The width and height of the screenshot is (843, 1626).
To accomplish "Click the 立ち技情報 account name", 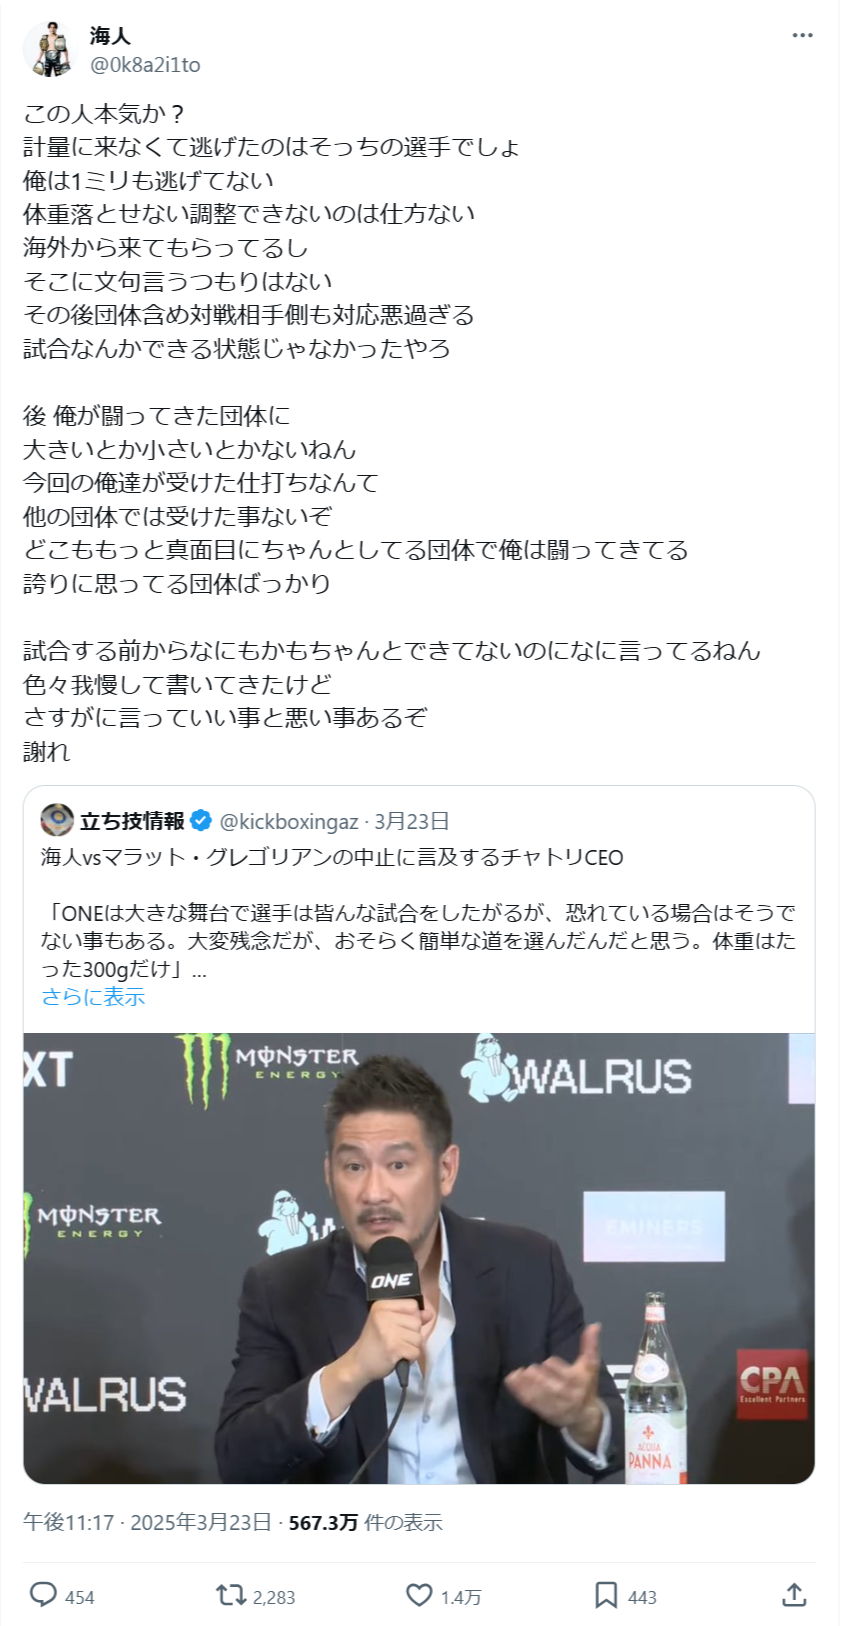I will click(132, 821).
